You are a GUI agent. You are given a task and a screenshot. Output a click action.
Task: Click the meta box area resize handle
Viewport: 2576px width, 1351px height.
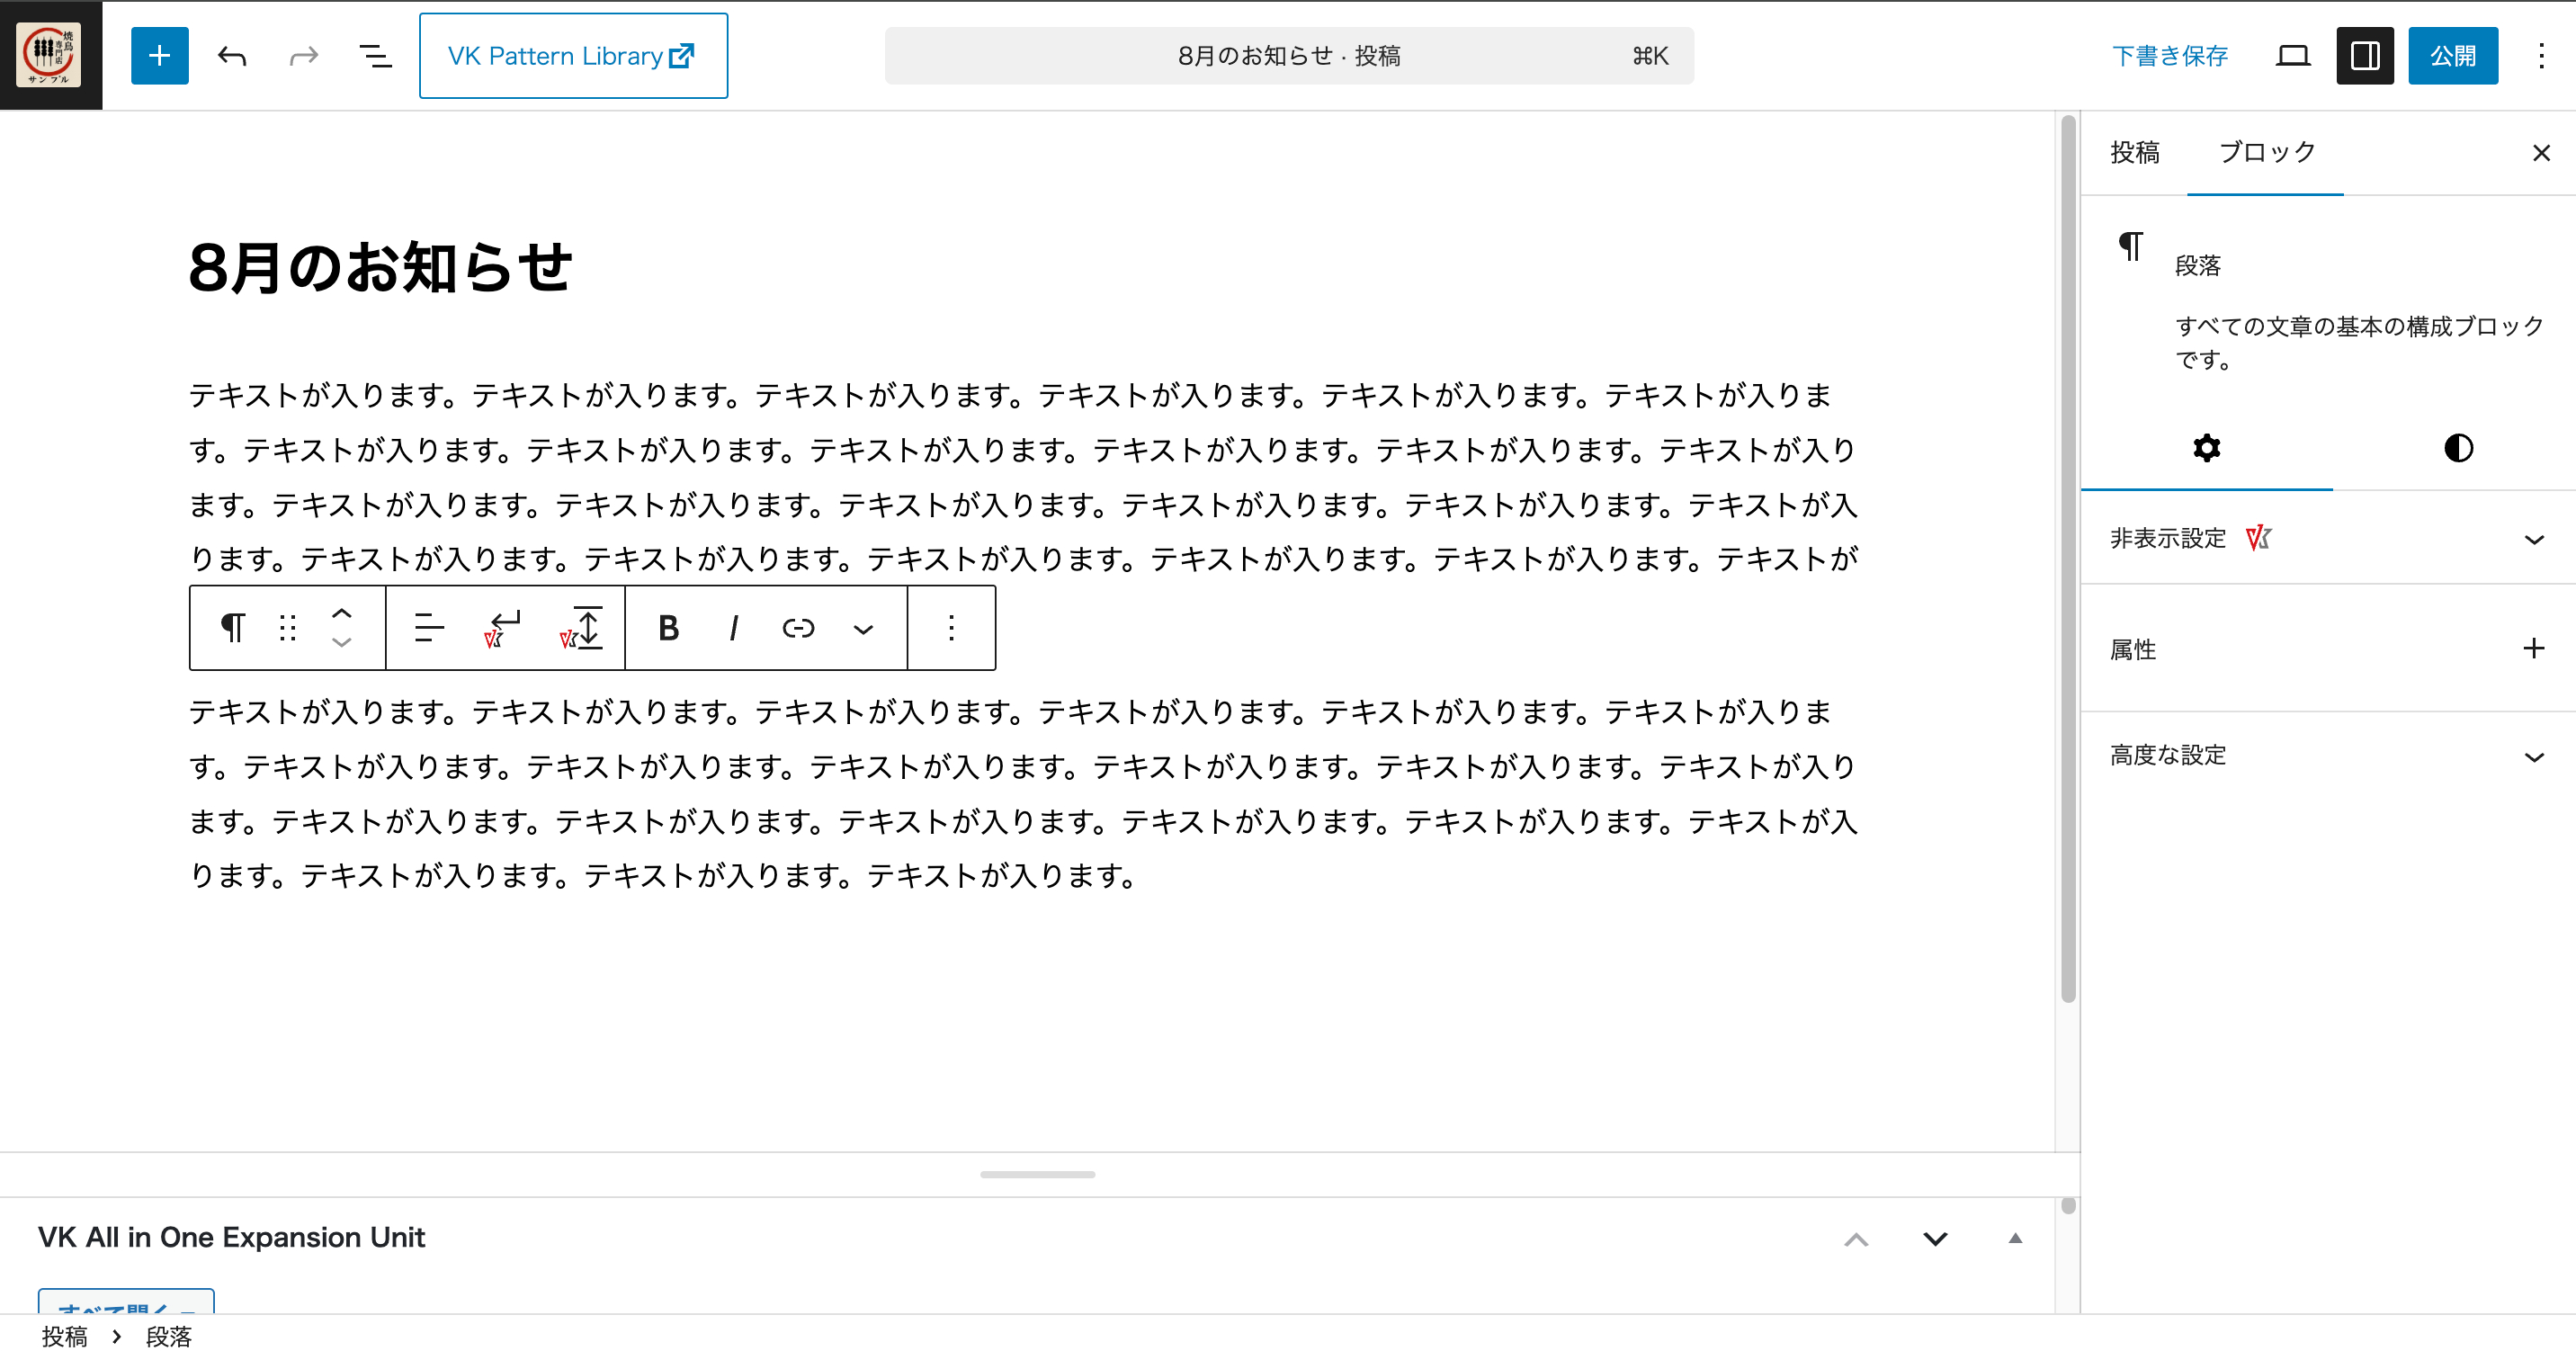1037,1174
